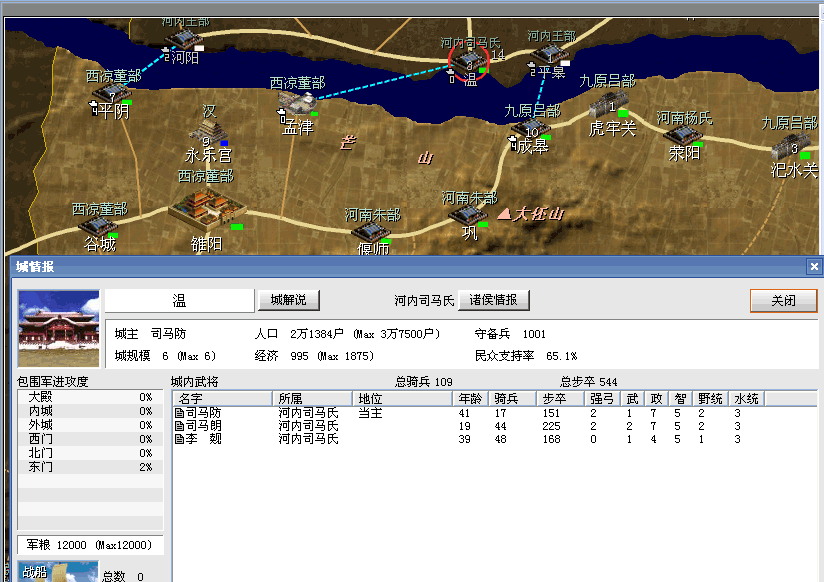The image size is (824, 582).
Task: Select the 河阳 city icon
Action: click(x=183, y=38)
